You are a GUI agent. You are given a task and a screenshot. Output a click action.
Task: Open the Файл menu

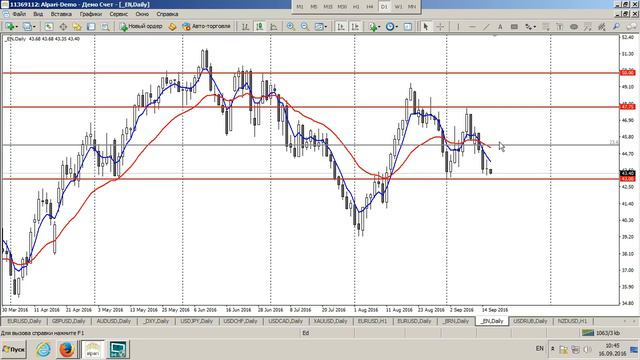19,14
